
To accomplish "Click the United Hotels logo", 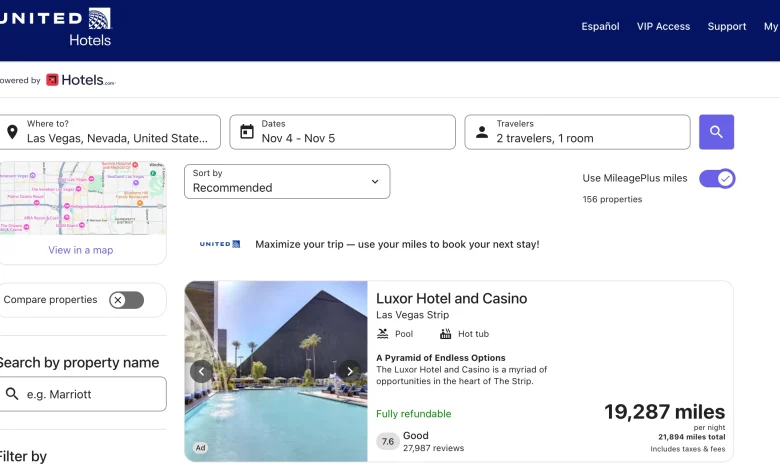I will (56, 27).
